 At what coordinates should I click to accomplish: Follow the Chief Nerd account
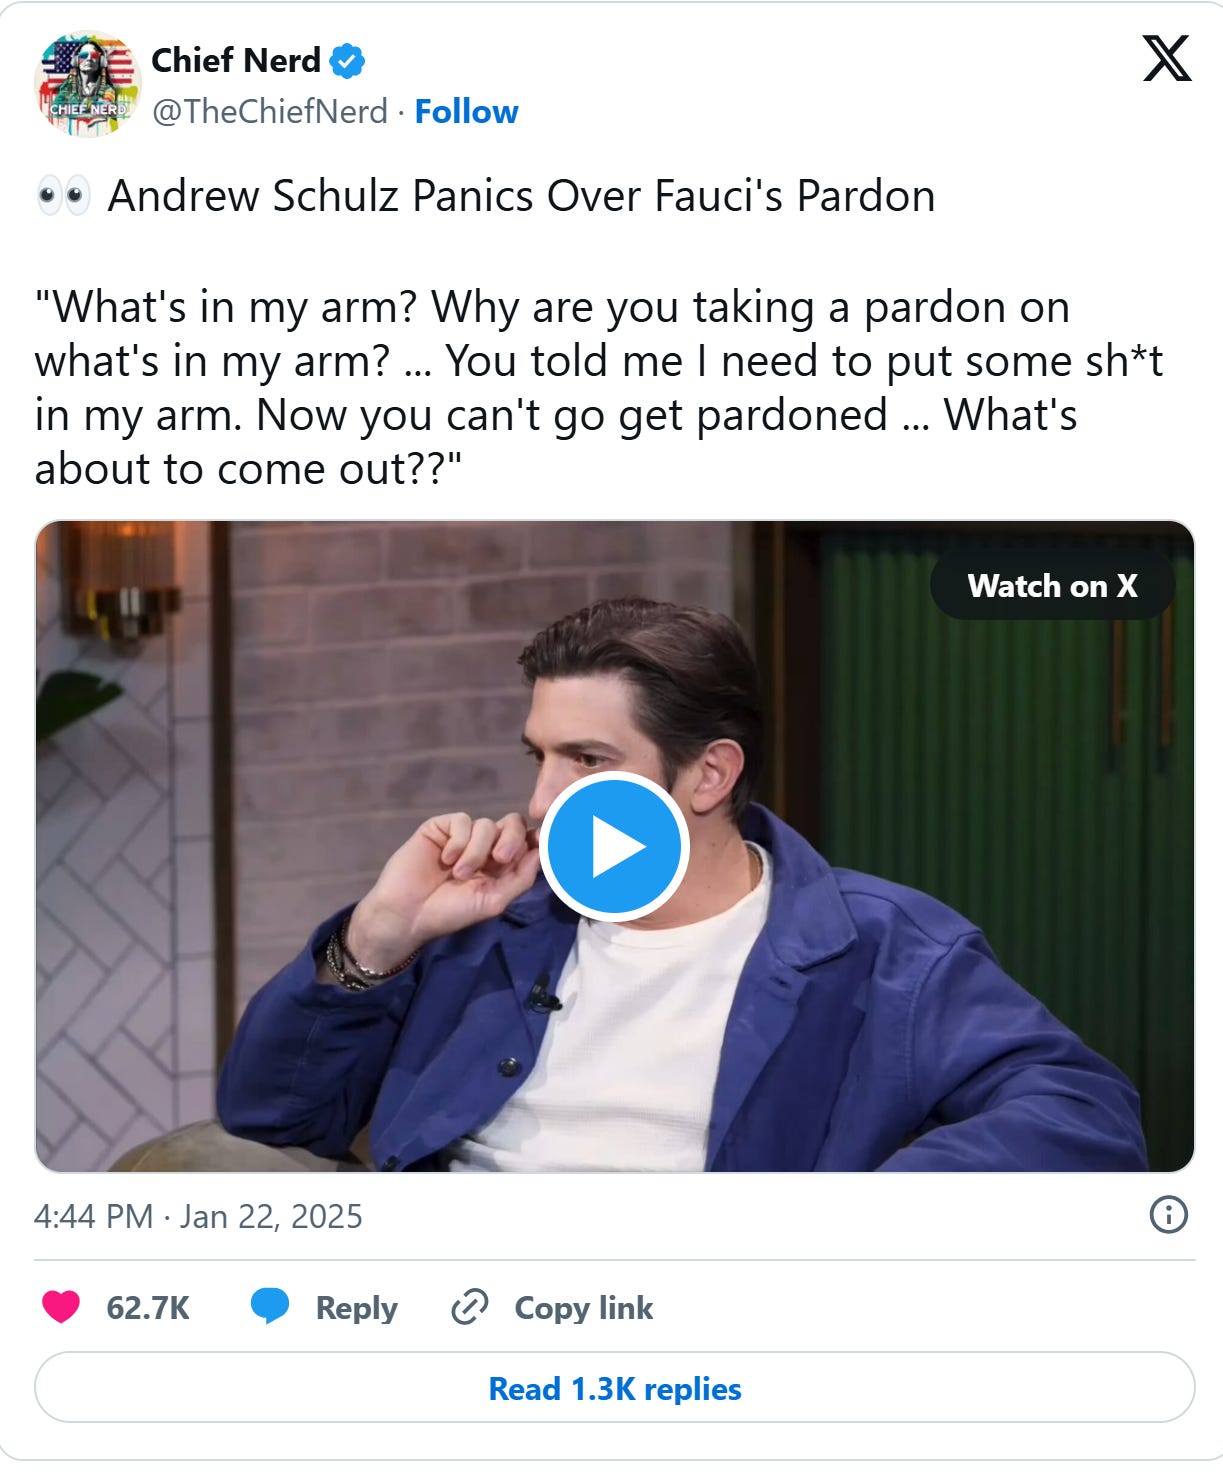coord(466,112)
